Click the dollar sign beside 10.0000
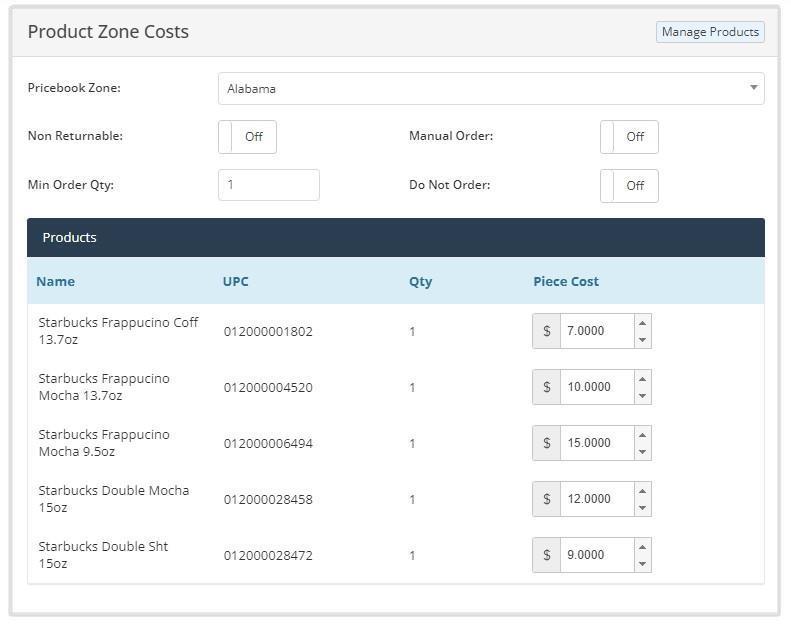Screen dimensions: 791x627 (x=546, y=387)
